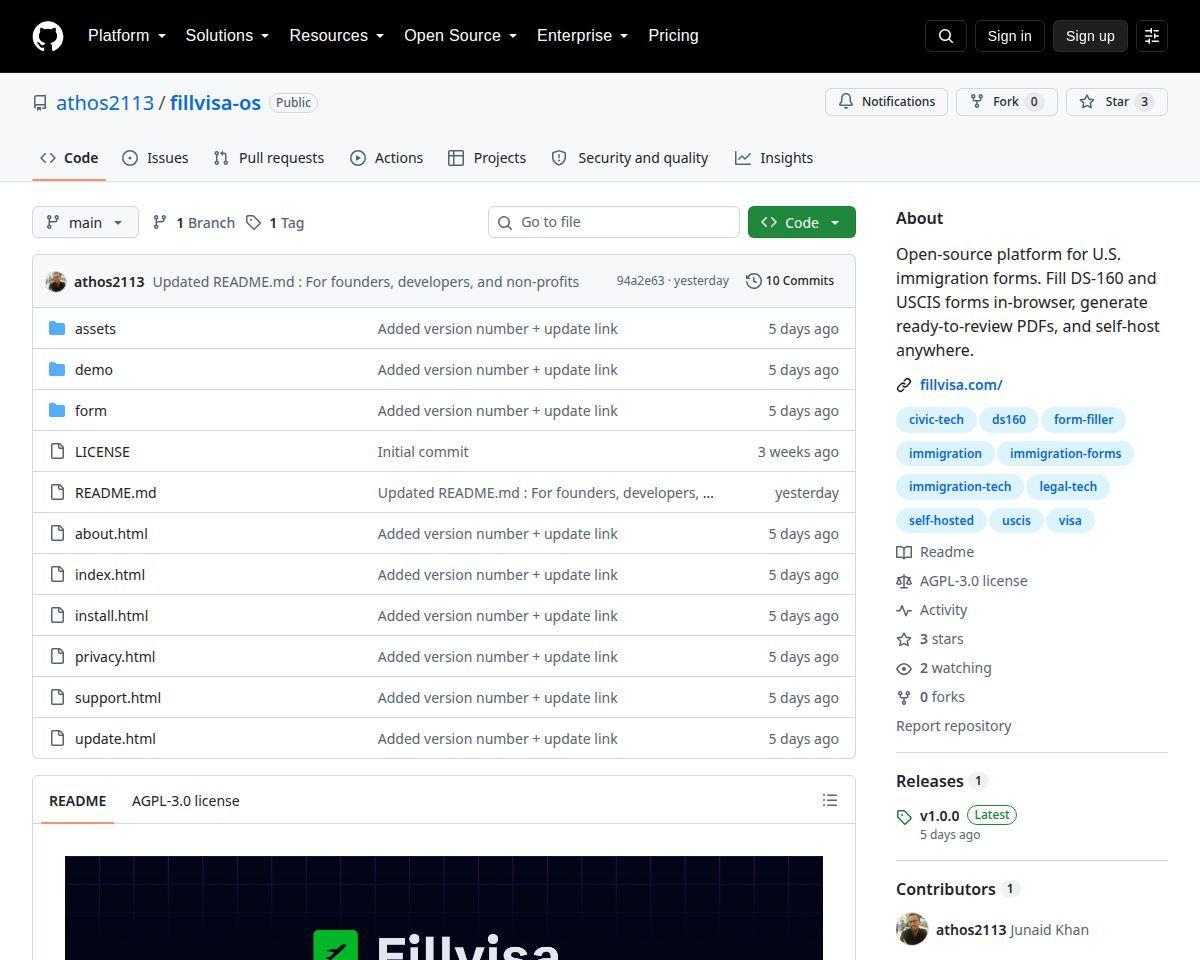This screenshot has height=960, width=1200.
Task: Expand the Solutions menu
Action: coord(228,36)
